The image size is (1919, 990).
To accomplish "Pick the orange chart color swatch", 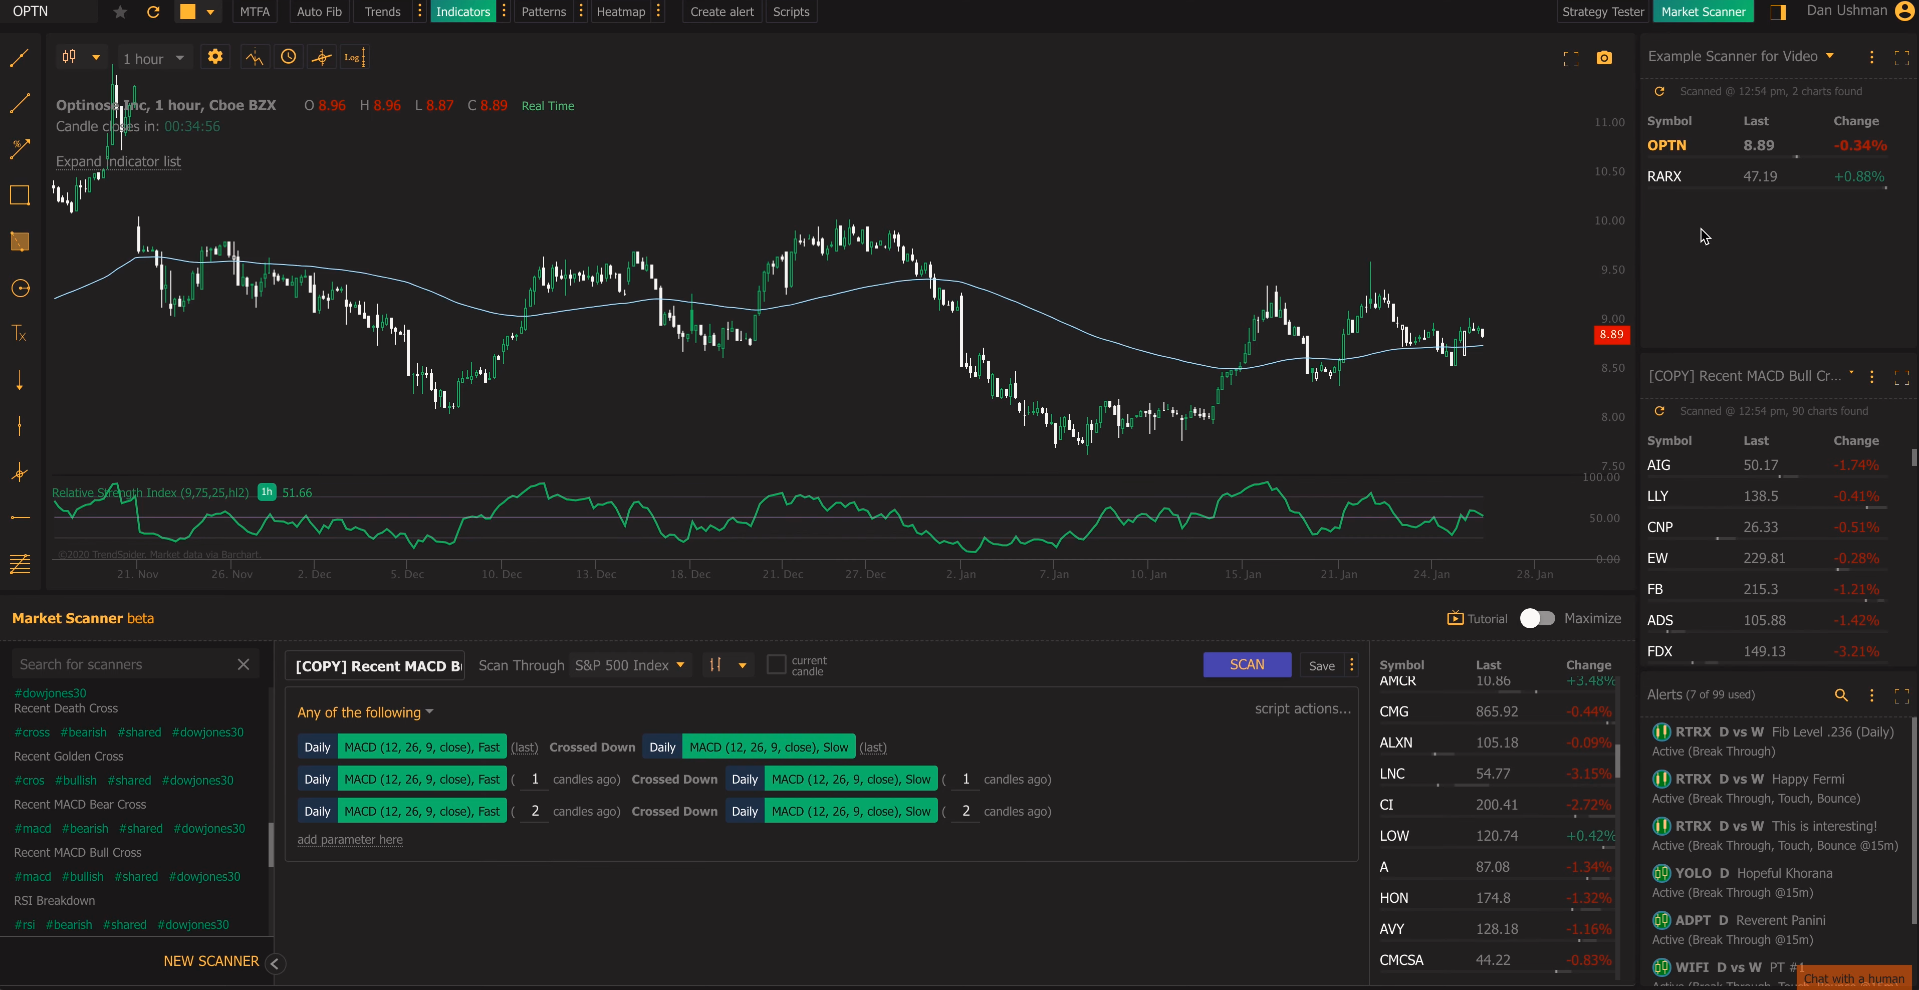I will [187, 12].
